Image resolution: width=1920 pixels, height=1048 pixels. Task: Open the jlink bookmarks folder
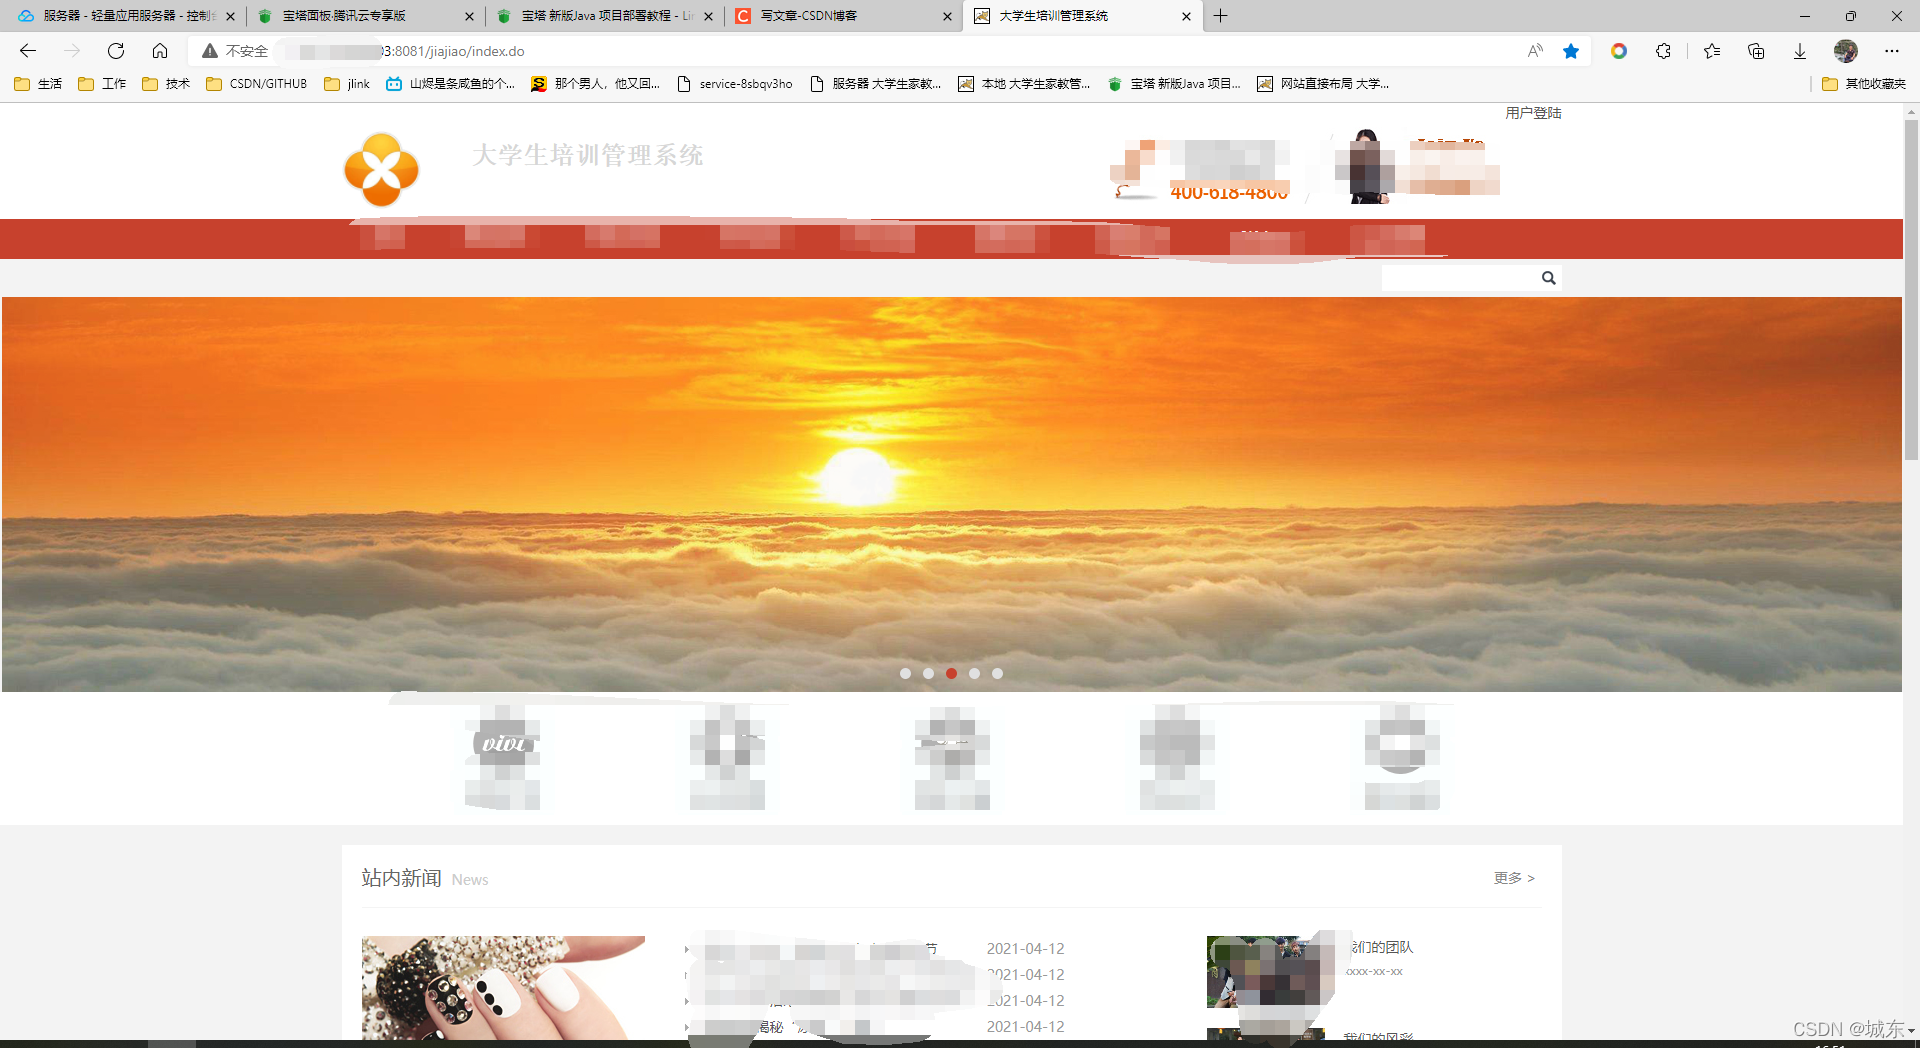[x=347, y=84]
